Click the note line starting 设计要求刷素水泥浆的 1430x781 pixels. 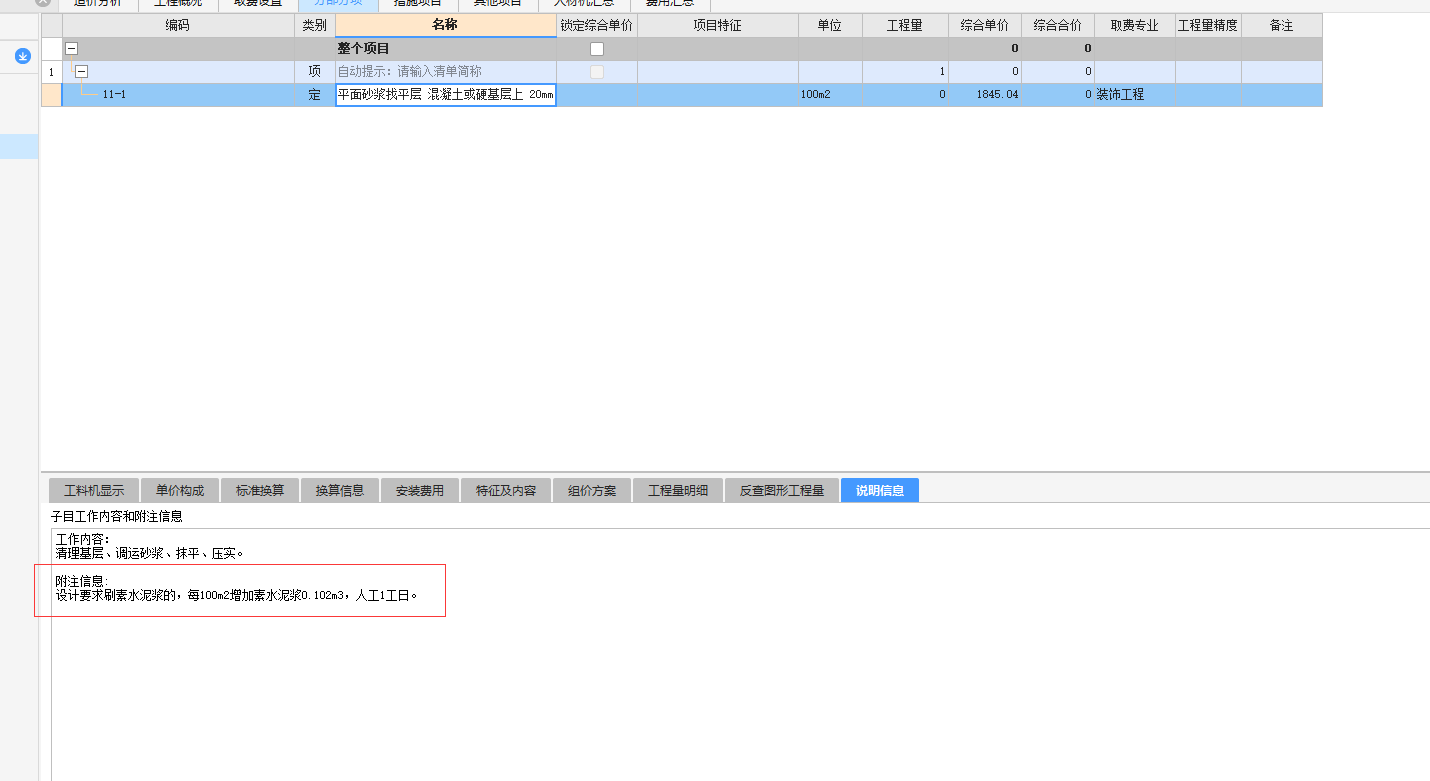click(x=236, y=595)
